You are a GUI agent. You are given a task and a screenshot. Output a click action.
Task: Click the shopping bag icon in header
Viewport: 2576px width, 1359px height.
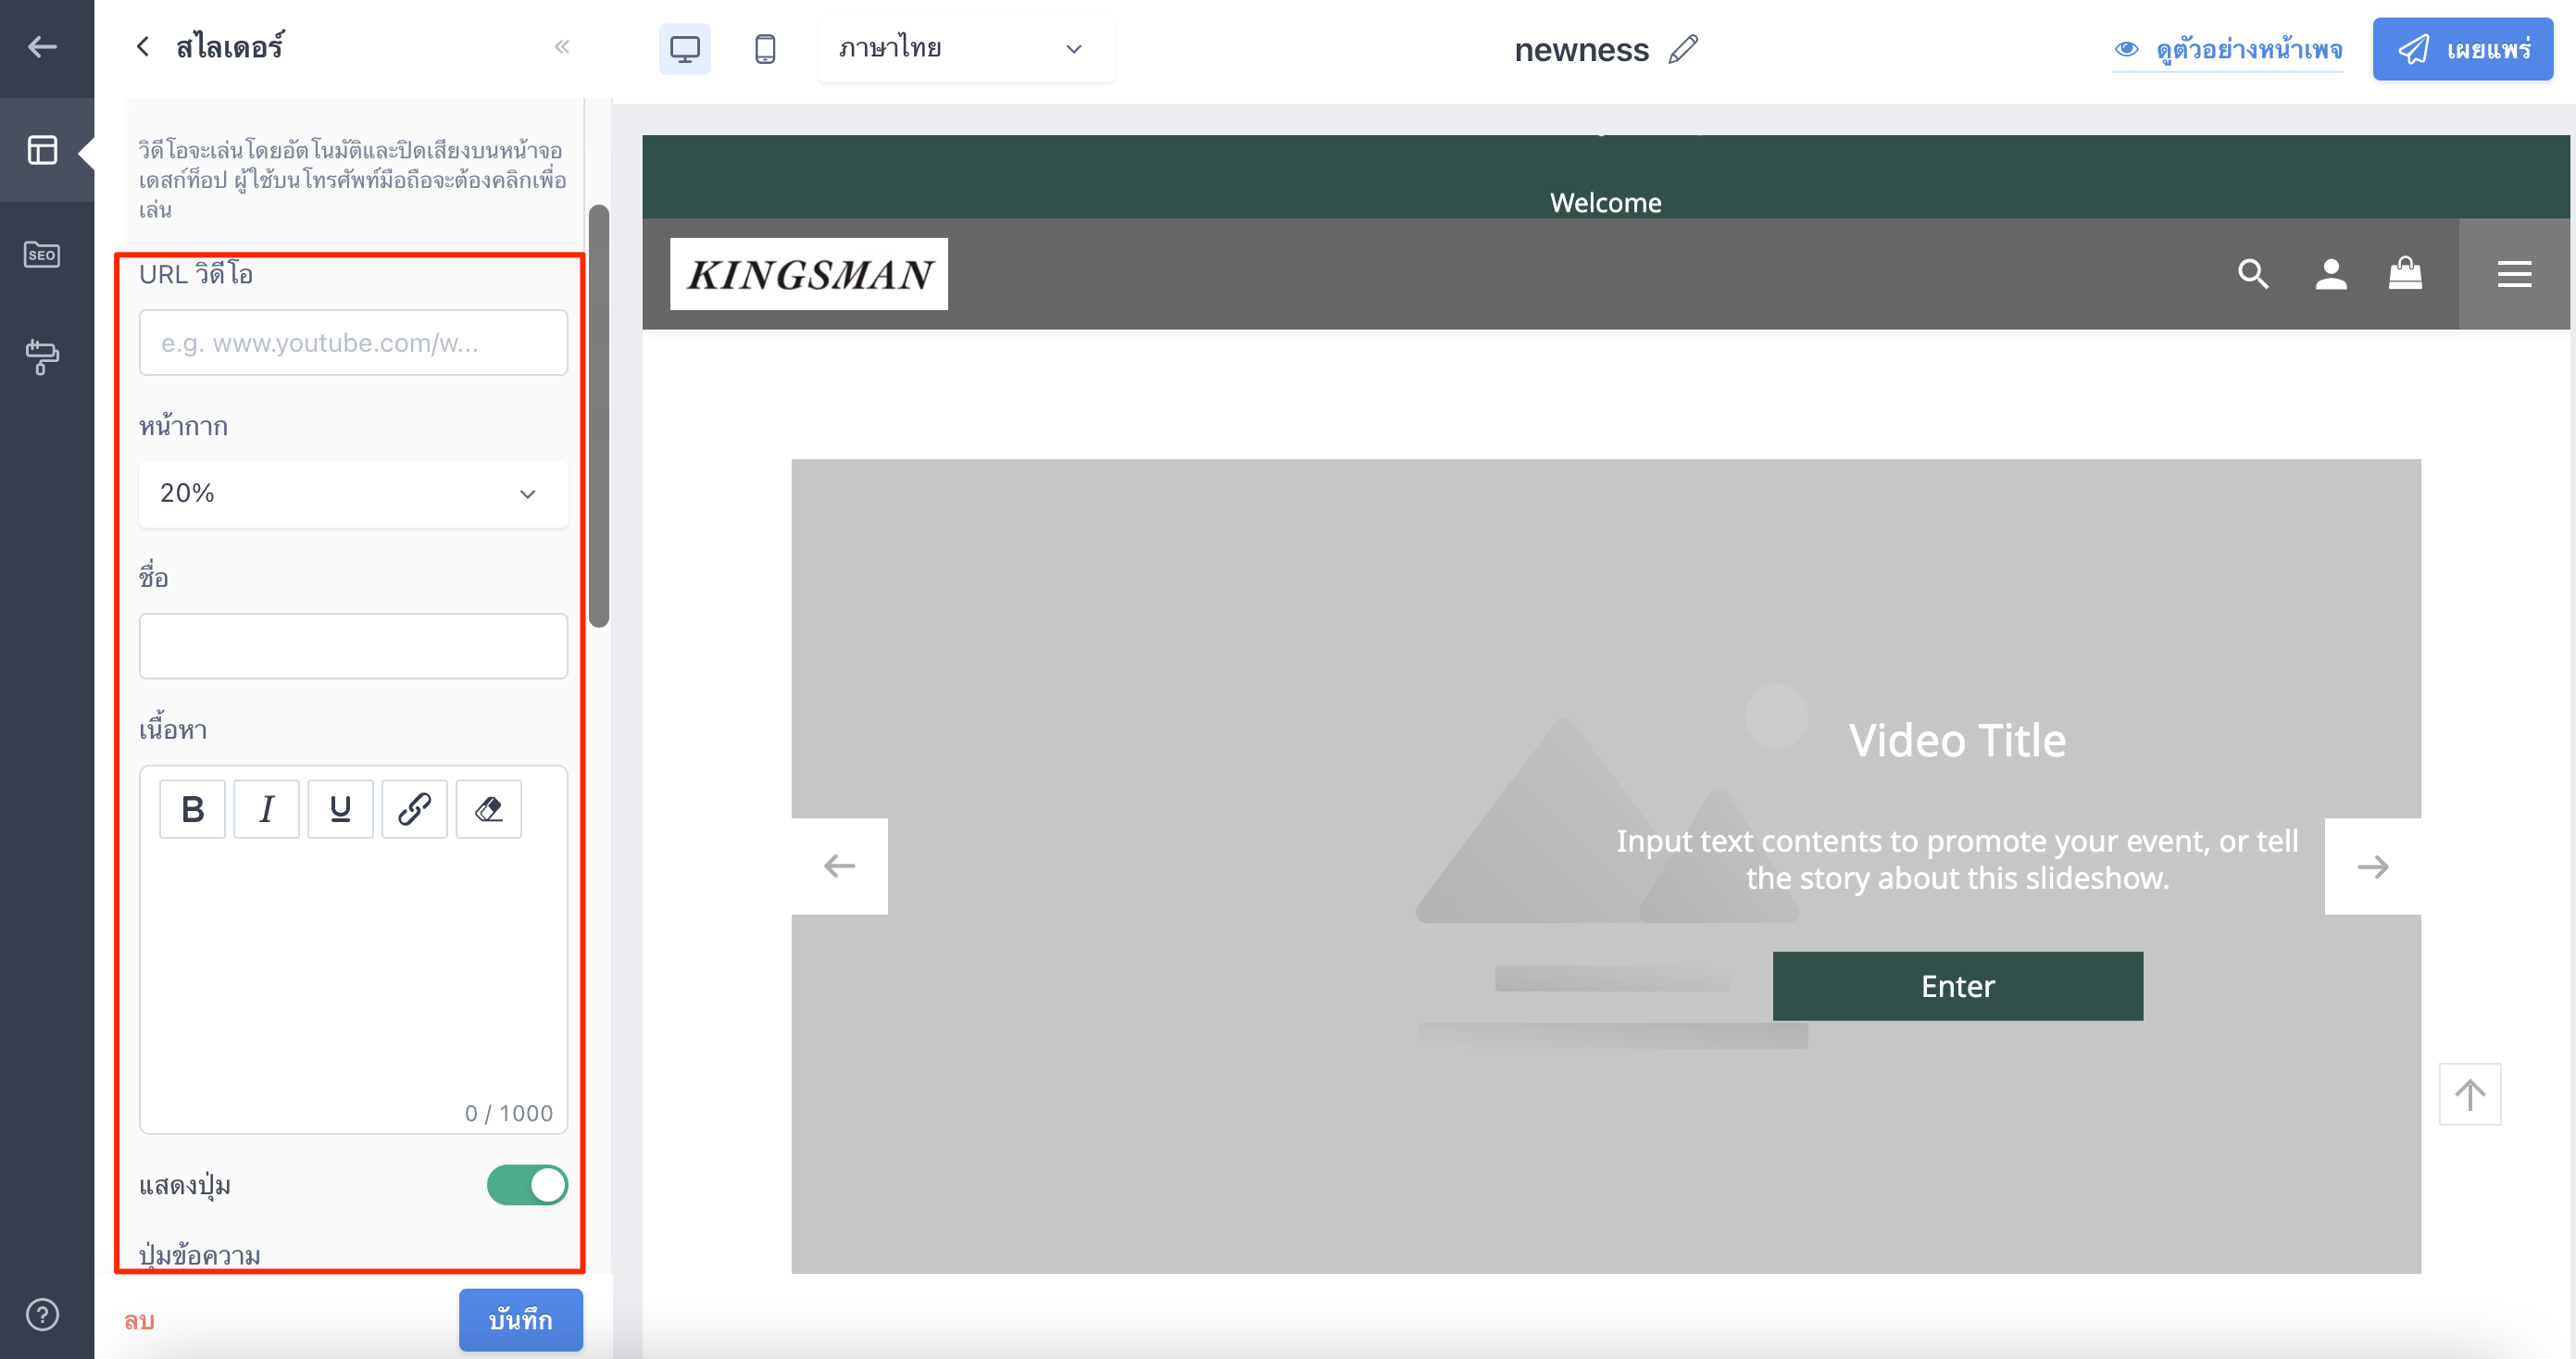click(x=2405, y=274)
